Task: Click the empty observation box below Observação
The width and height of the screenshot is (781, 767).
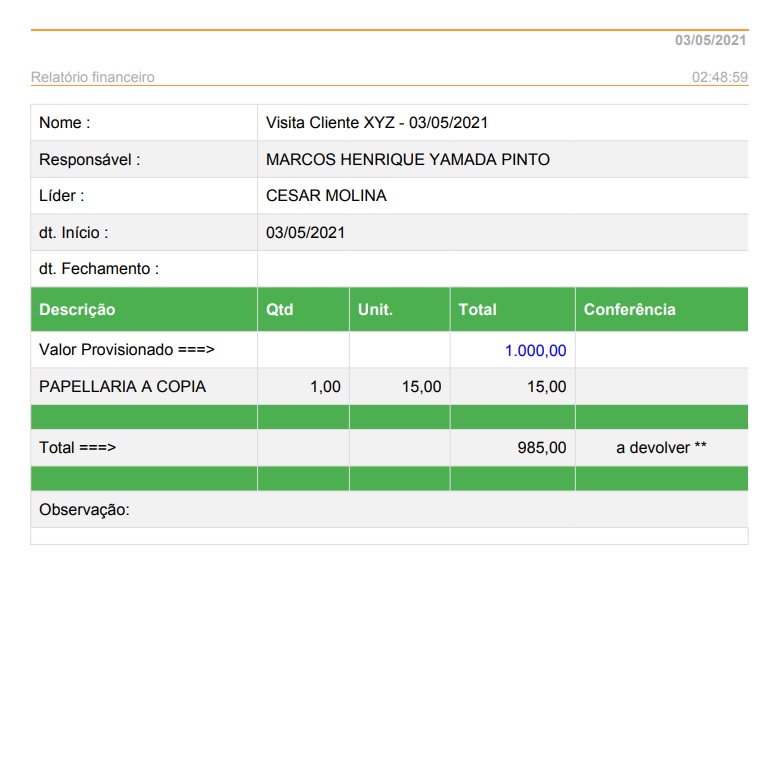Action: pos(389,536)
